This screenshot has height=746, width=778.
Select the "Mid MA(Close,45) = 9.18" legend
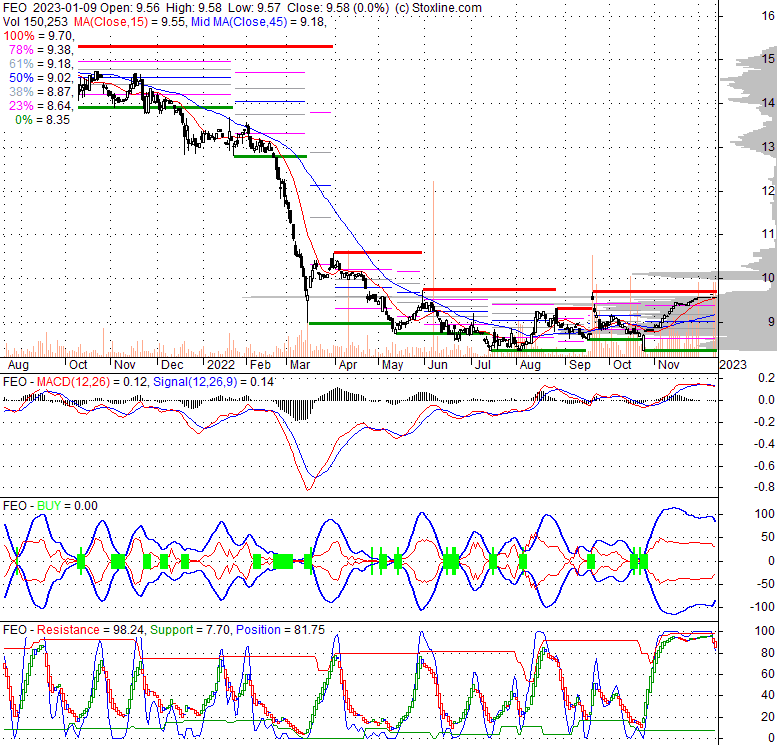pyautogui.click(x=259, y=22)
